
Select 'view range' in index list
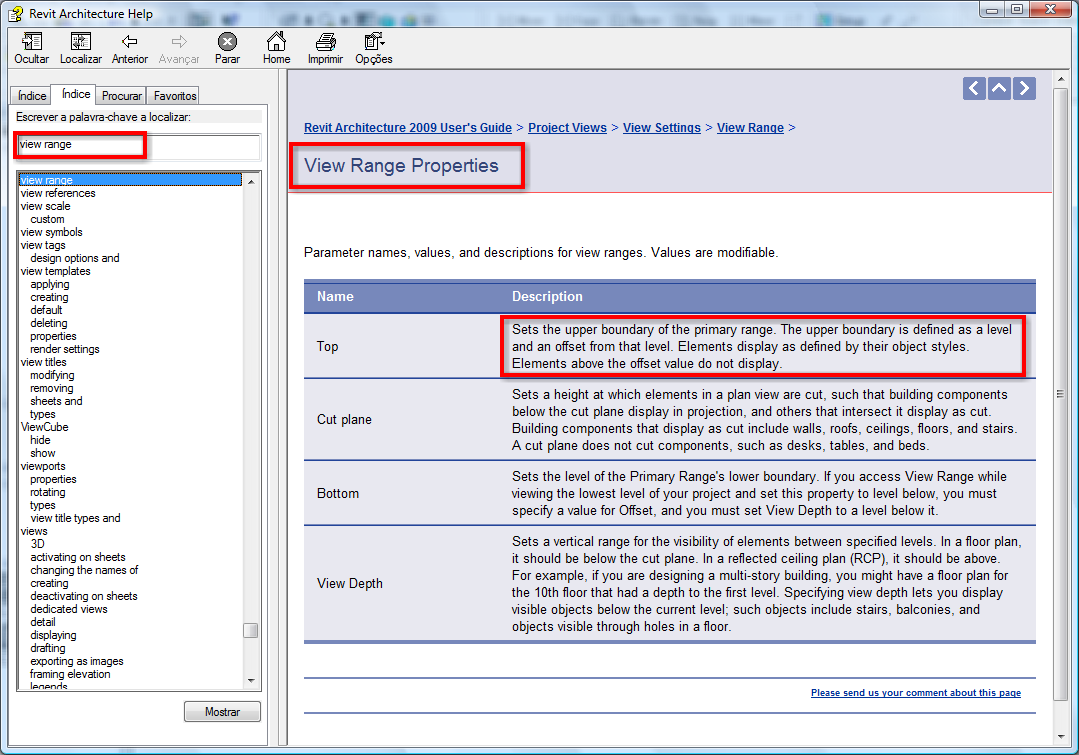(x=131, y=180)
